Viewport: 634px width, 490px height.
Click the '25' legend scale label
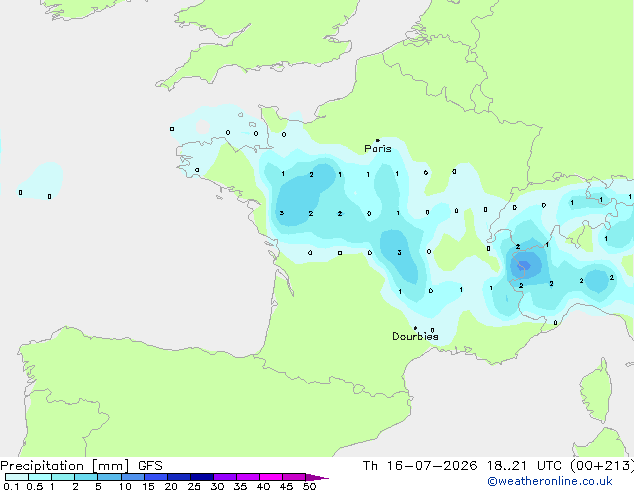pos(194,486)
